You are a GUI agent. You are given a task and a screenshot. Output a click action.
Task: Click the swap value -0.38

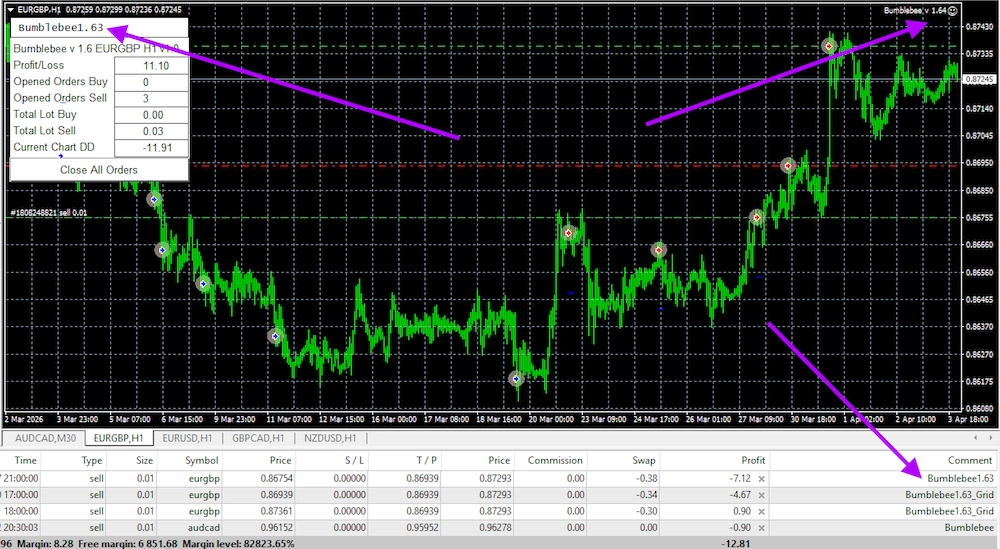point(647,478)
